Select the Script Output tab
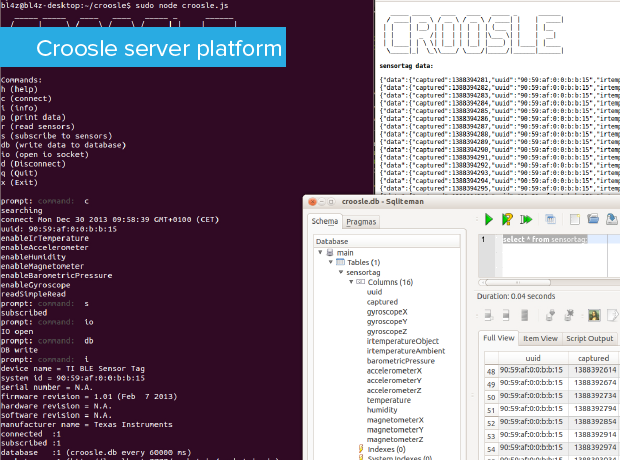This screenshot has height=460, width=620. [589, 339]
